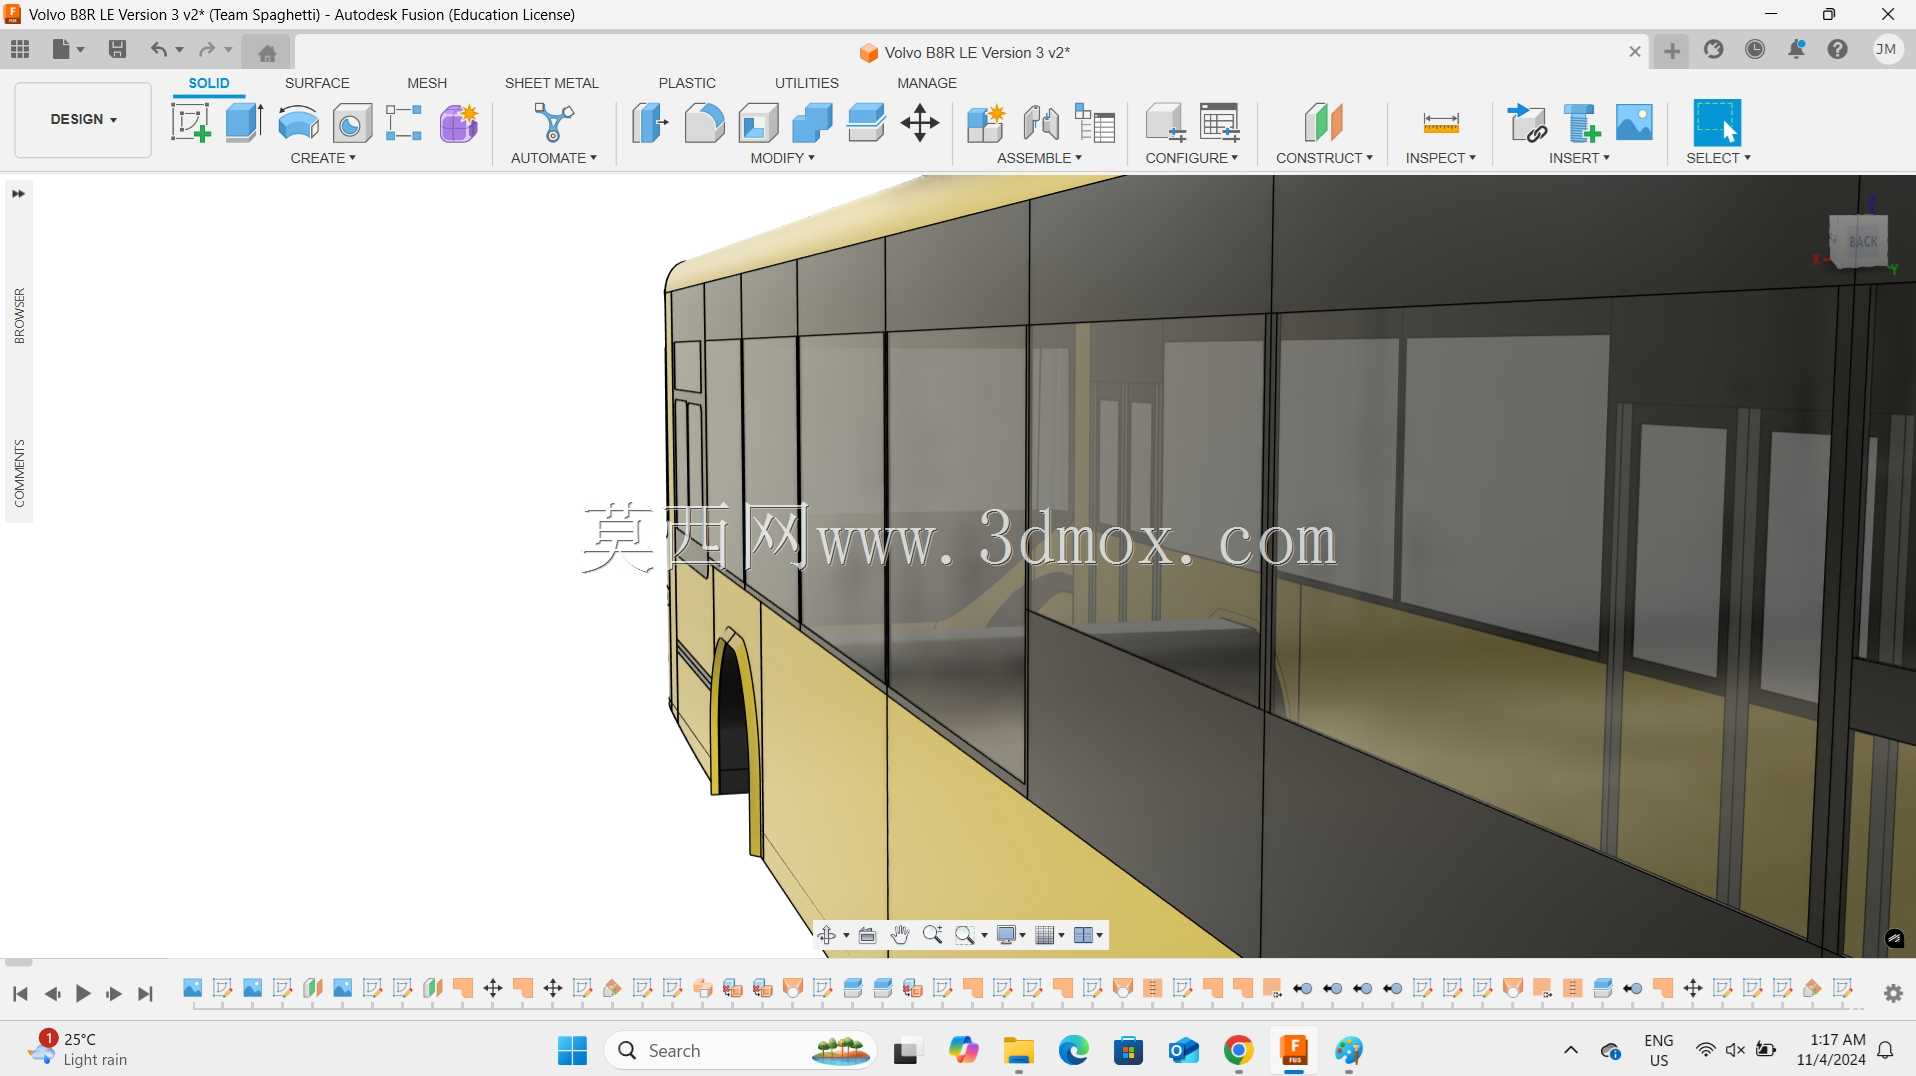
Task: Expand the ASSEMBLE menu
Action: click(x=1039, y=158)
